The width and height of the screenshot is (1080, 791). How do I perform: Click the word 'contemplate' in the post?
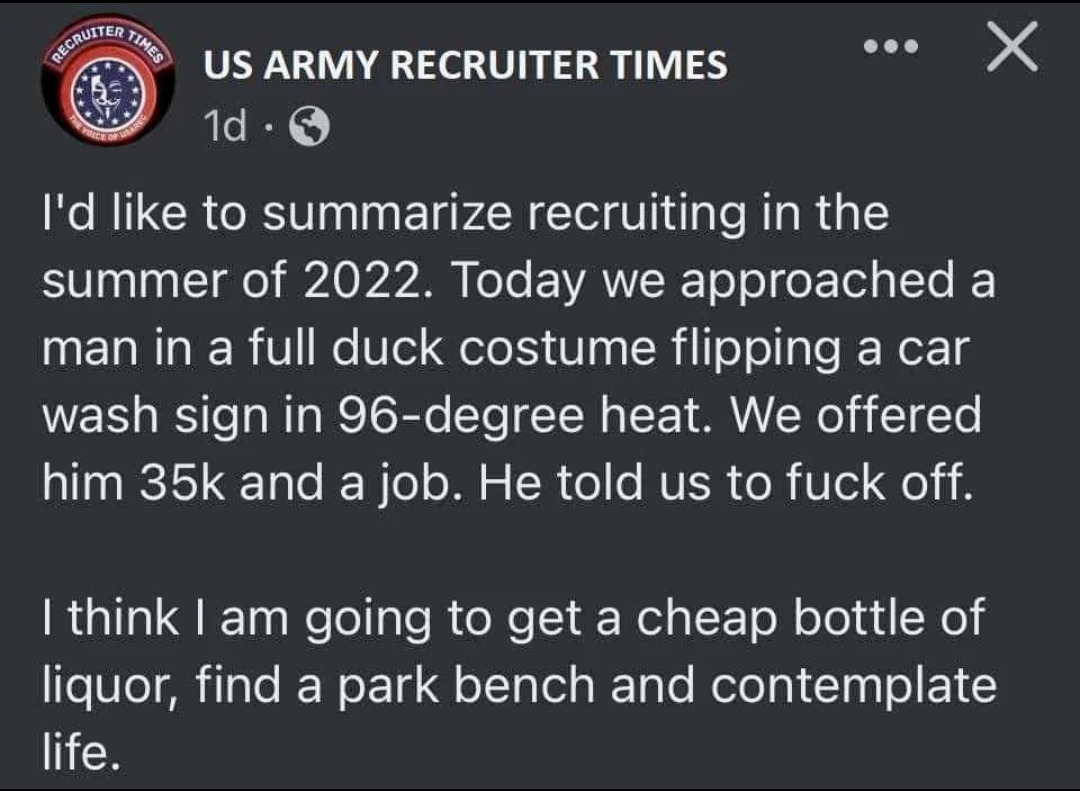click(853, 687)
